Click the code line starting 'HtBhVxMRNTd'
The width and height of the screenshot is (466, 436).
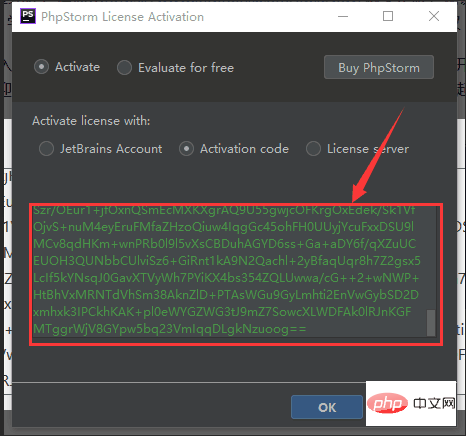coord(226,295)
